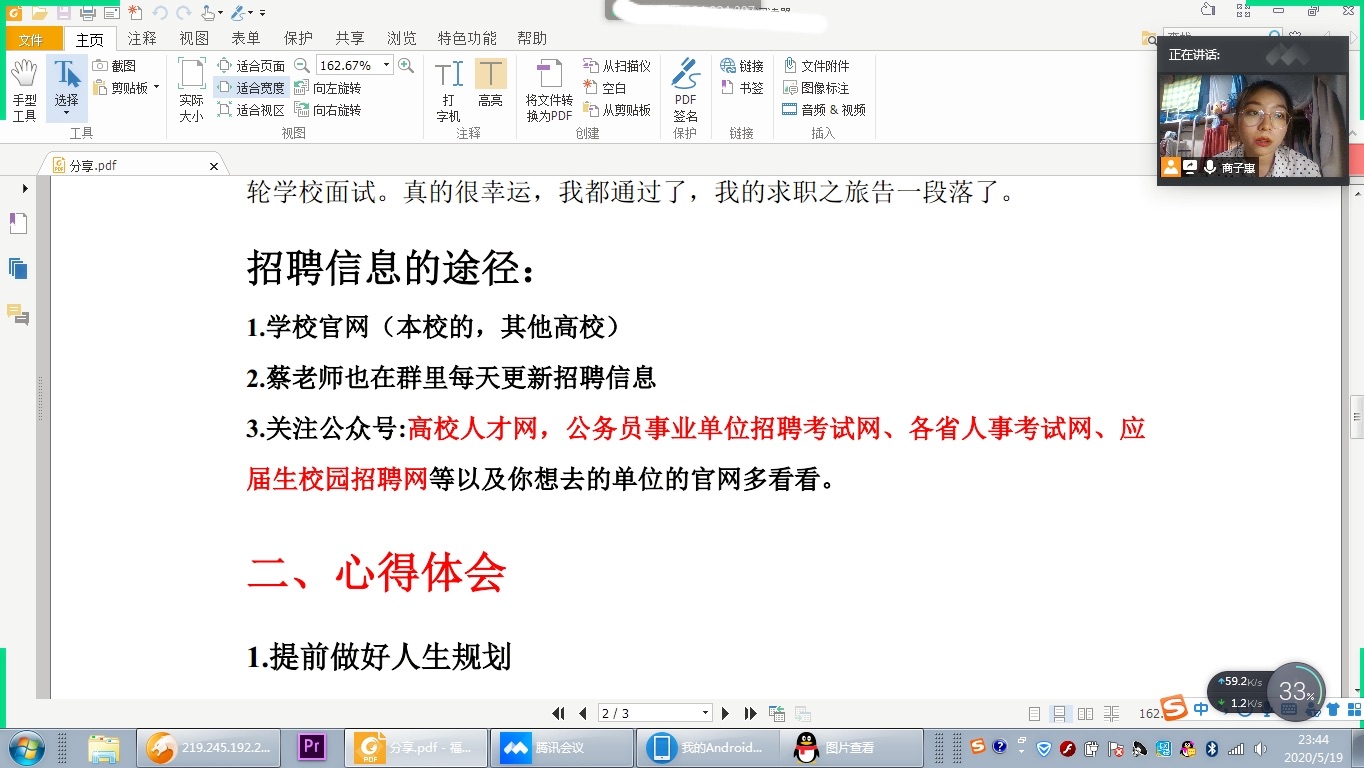This screenshot has height=768, width=1364.
Task: Switch to single page view mode
Action: [x=1033, y=712]
